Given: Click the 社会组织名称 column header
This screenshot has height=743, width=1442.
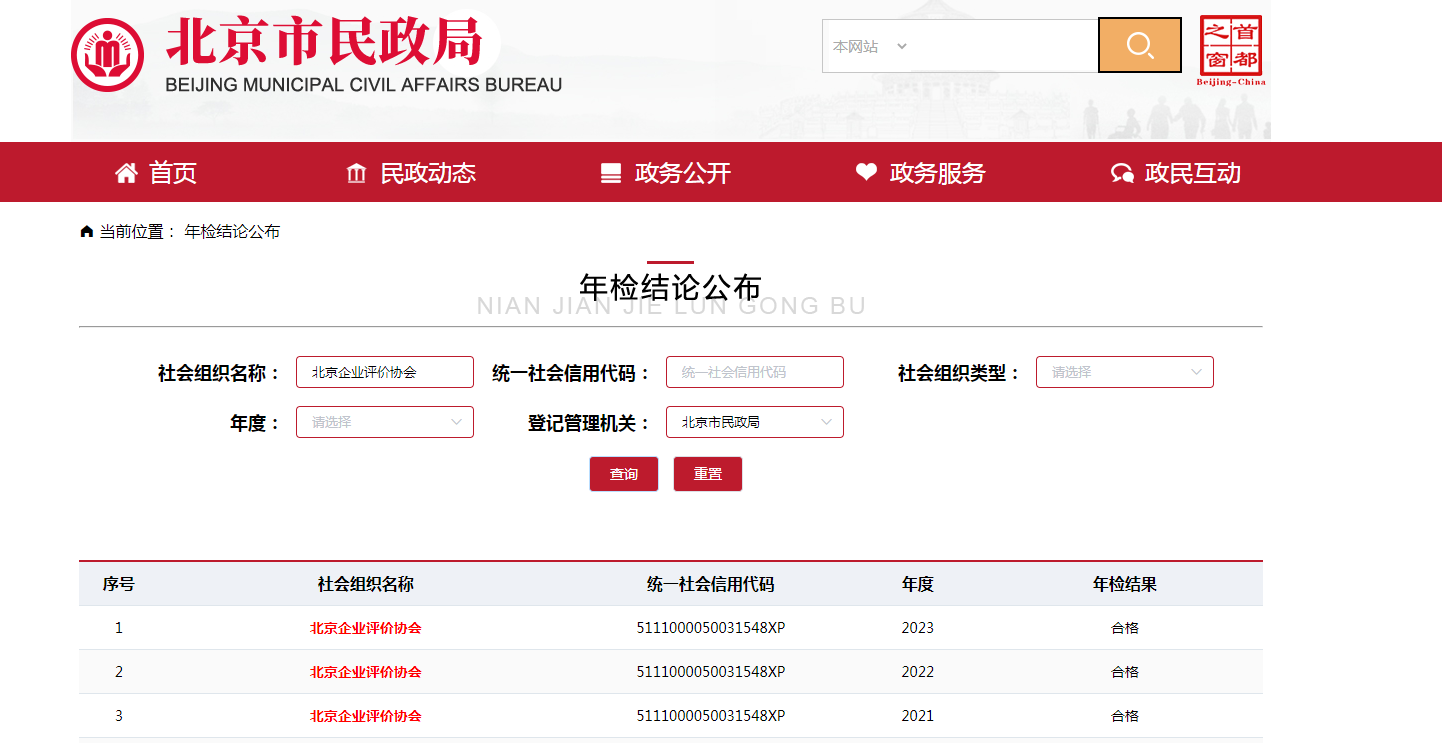Looking at the screenshot, I should tap(366, 584).
